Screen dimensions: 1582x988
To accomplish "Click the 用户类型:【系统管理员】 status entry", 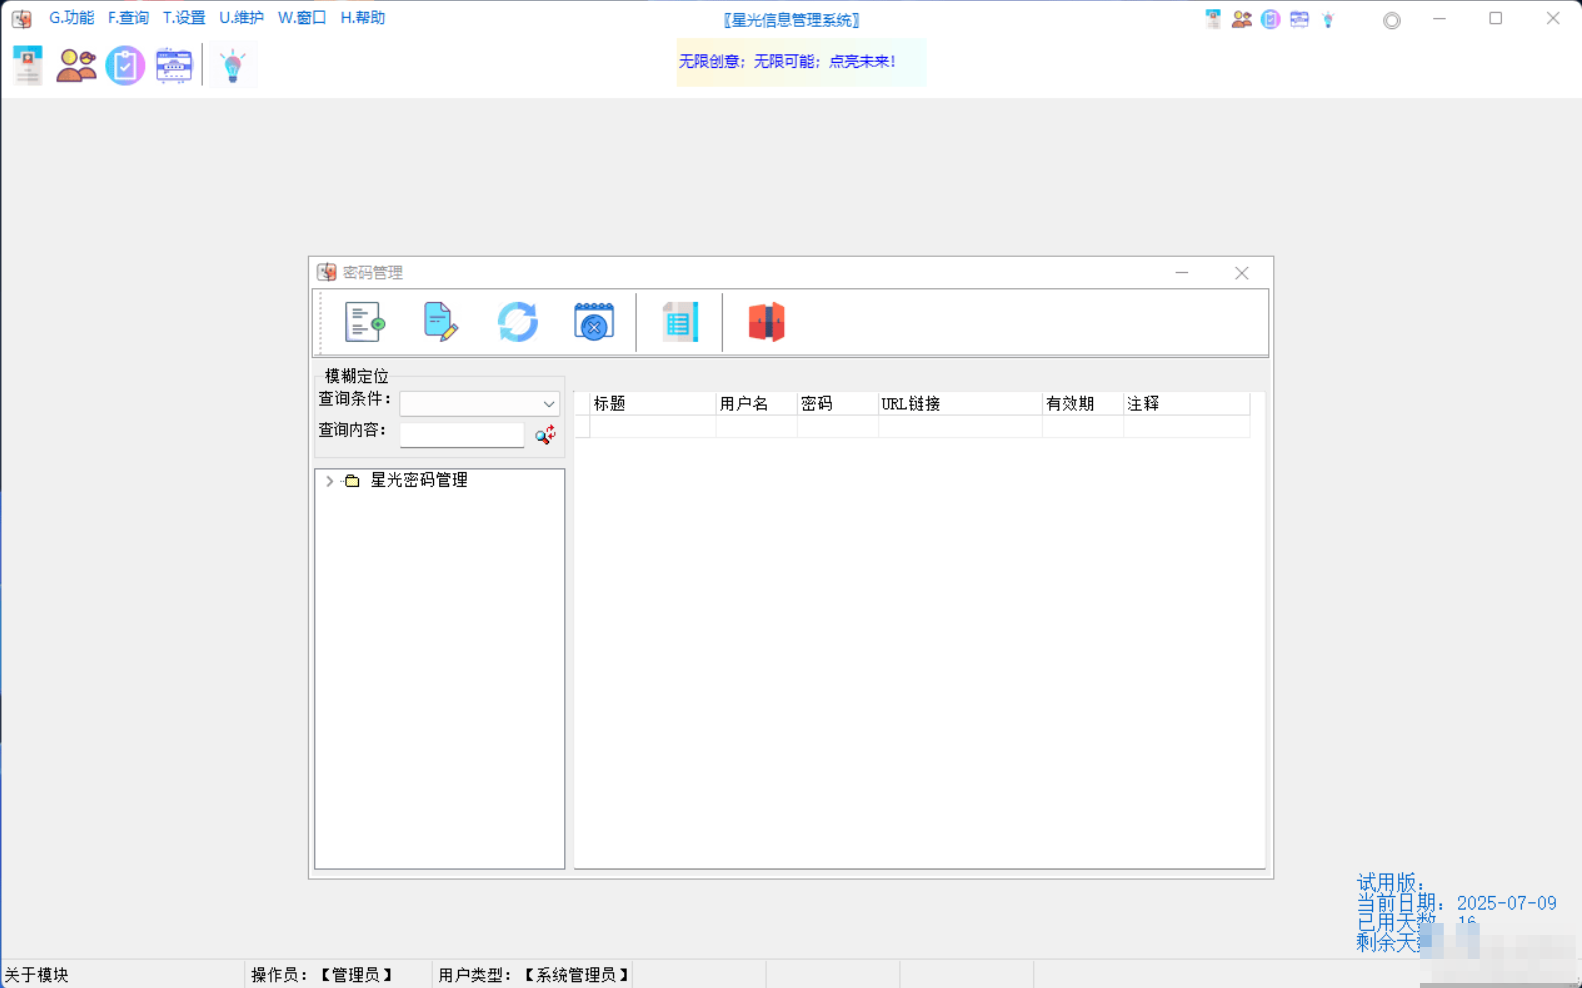I will click(535, 975).
